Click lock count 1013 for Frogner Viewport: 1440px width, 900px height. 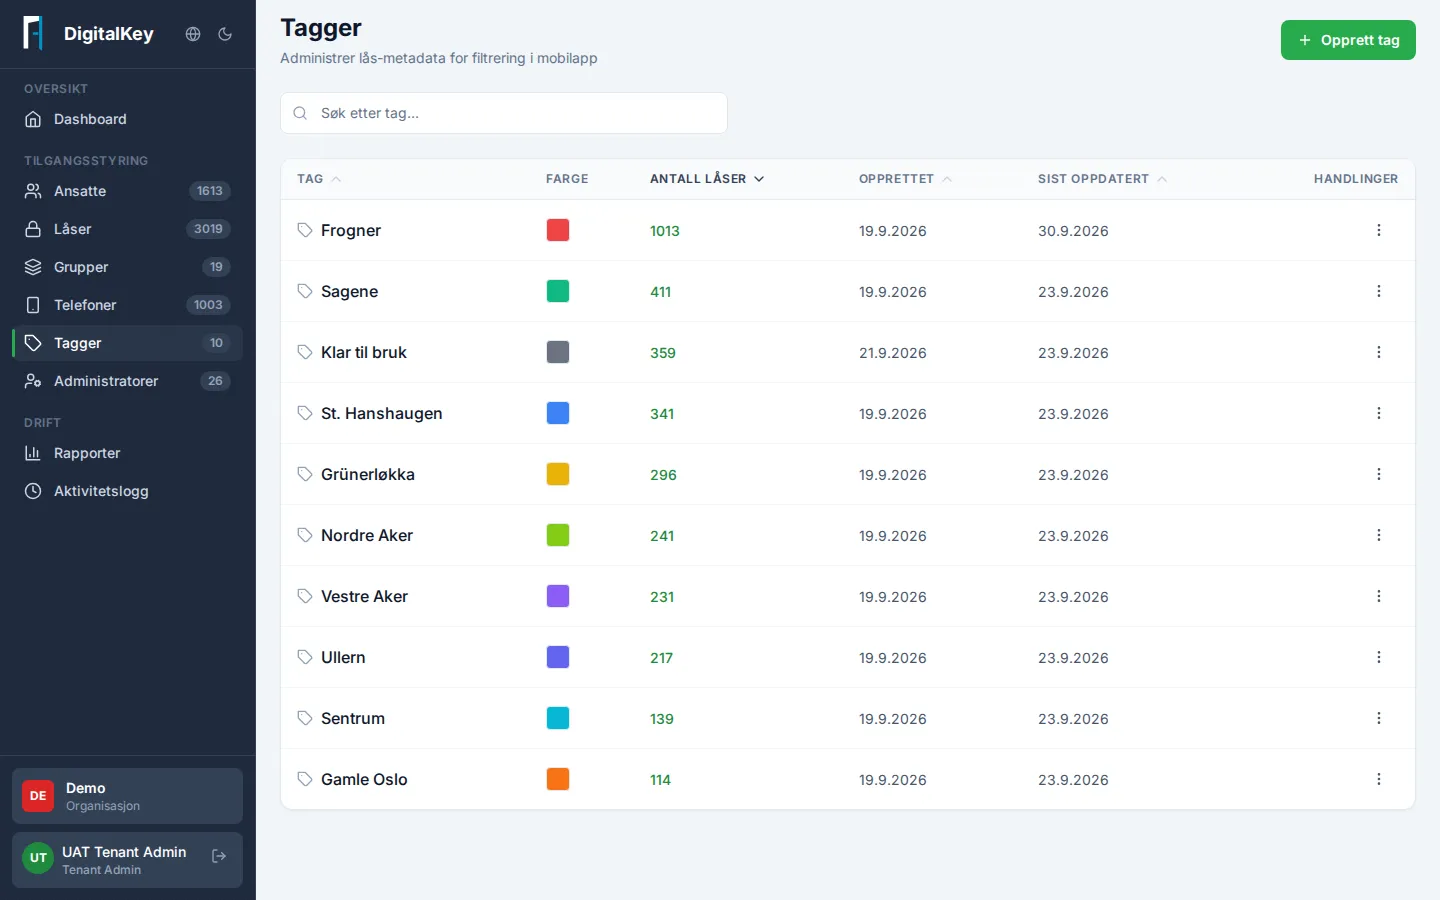(664, 231)
